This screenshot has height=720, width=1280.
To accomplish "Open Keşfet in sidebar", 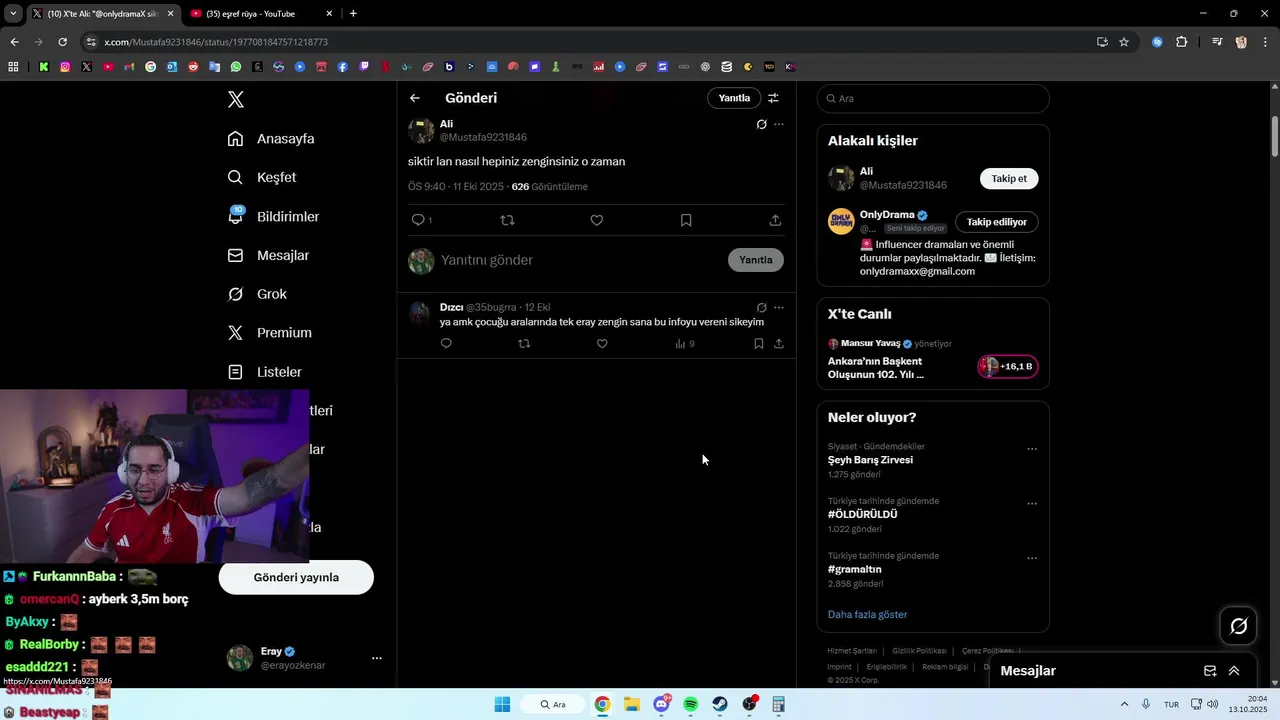I will [262, 177].
